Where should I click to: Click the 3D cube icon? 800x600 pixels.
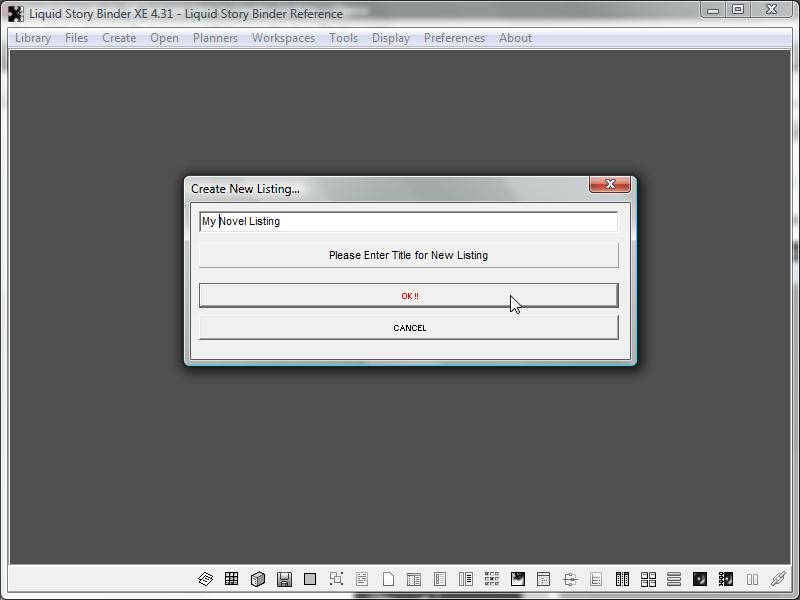coord(258,579)
